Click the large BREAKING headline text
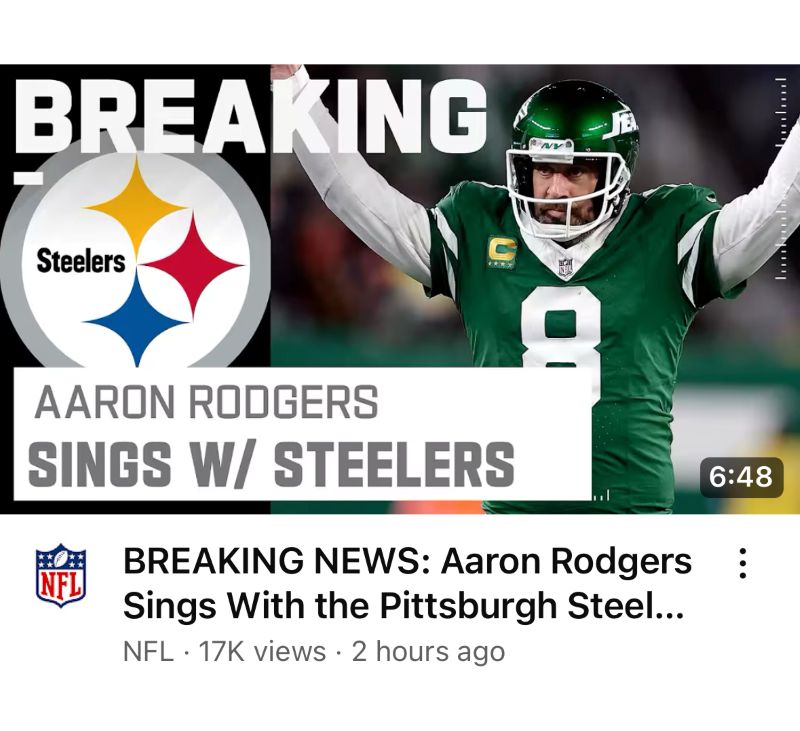This screenshot has height=731, width=800. [x=252, y=116]
